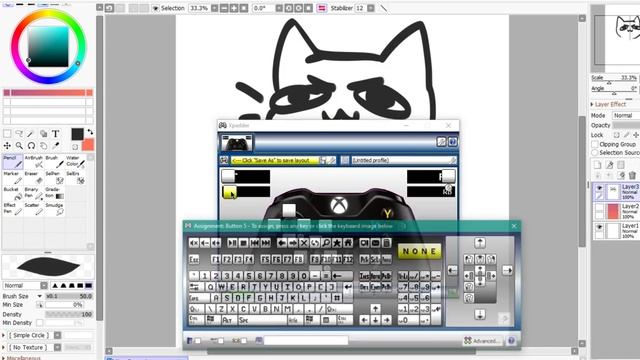Create a new layer with page icon
Screen dimensions: 640x360
pyautogui.click(x=598, y=164)
